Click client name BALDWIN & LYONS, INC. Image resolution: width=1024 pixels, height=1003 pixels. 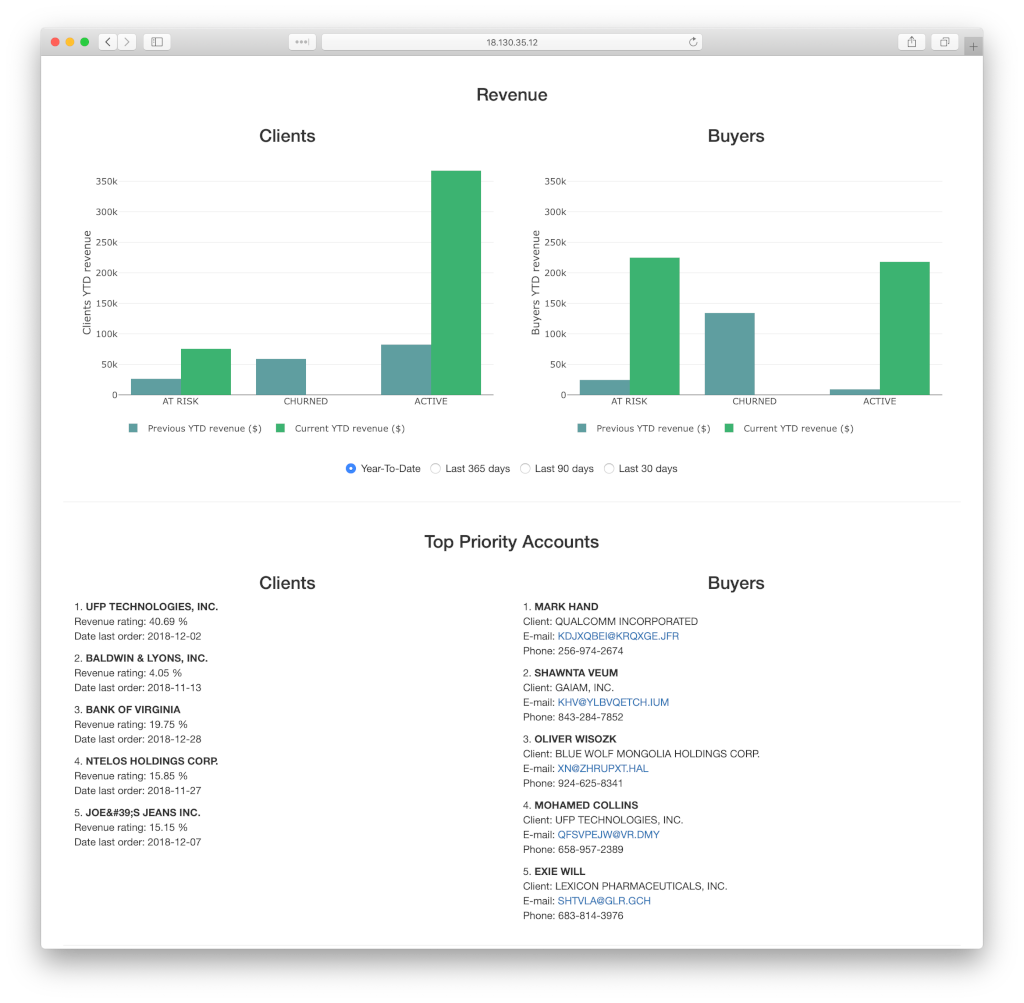(x=146, y=658)
